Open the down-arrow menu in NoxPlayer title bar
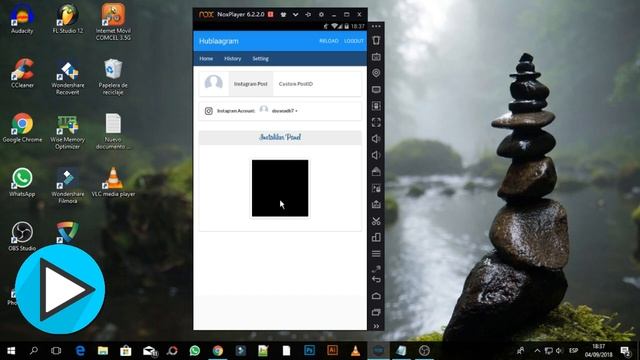Image resolution: width=640 pixels, height=360 pixels. coord(296,14)
